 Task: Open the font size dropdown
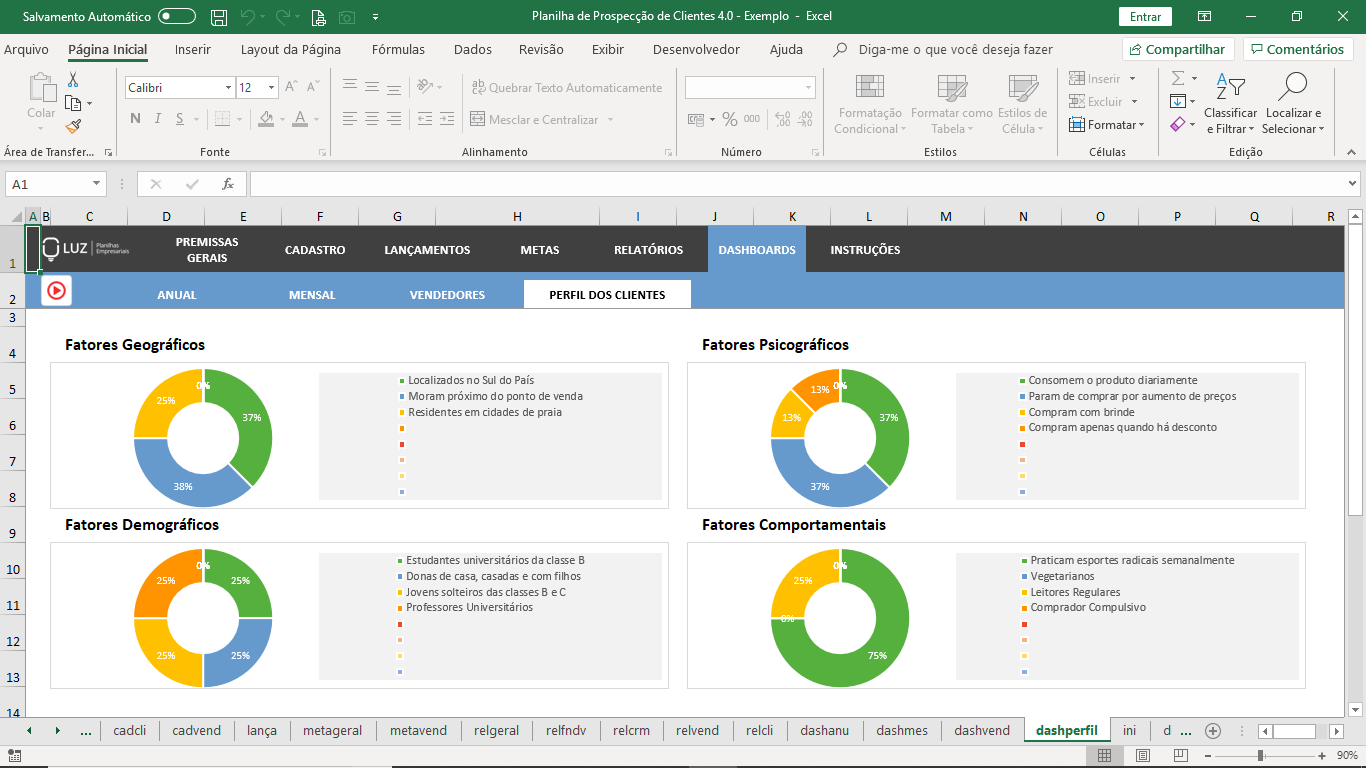[x=271, y=88]
